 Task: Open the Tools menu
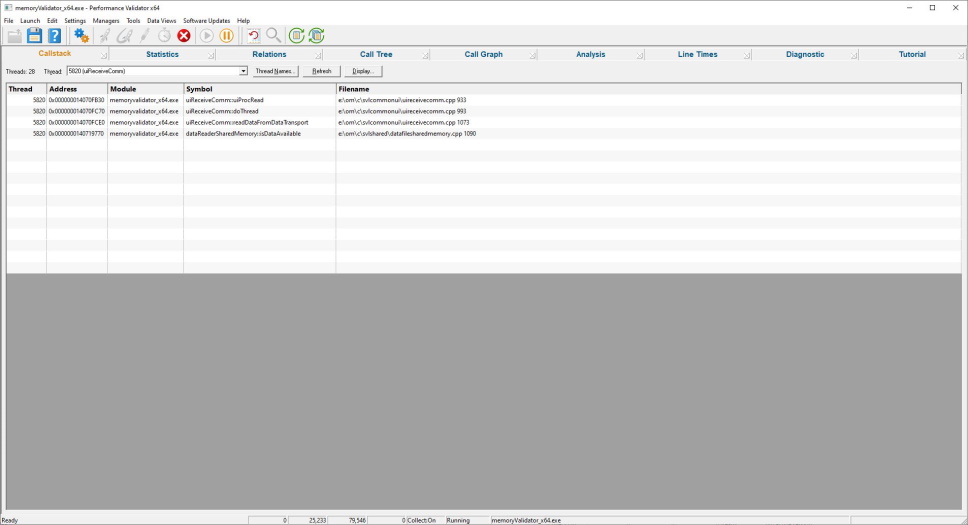click(133, 20)
